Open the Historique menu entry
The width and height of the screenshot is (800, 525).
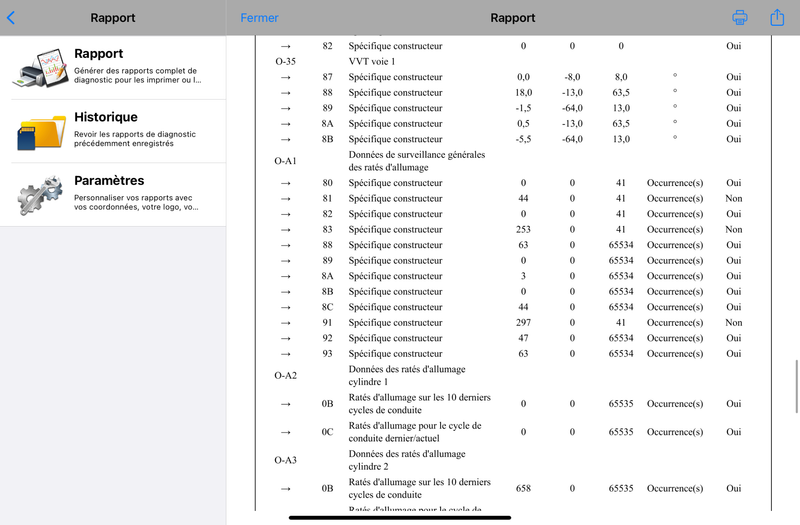tap(113, 131)
